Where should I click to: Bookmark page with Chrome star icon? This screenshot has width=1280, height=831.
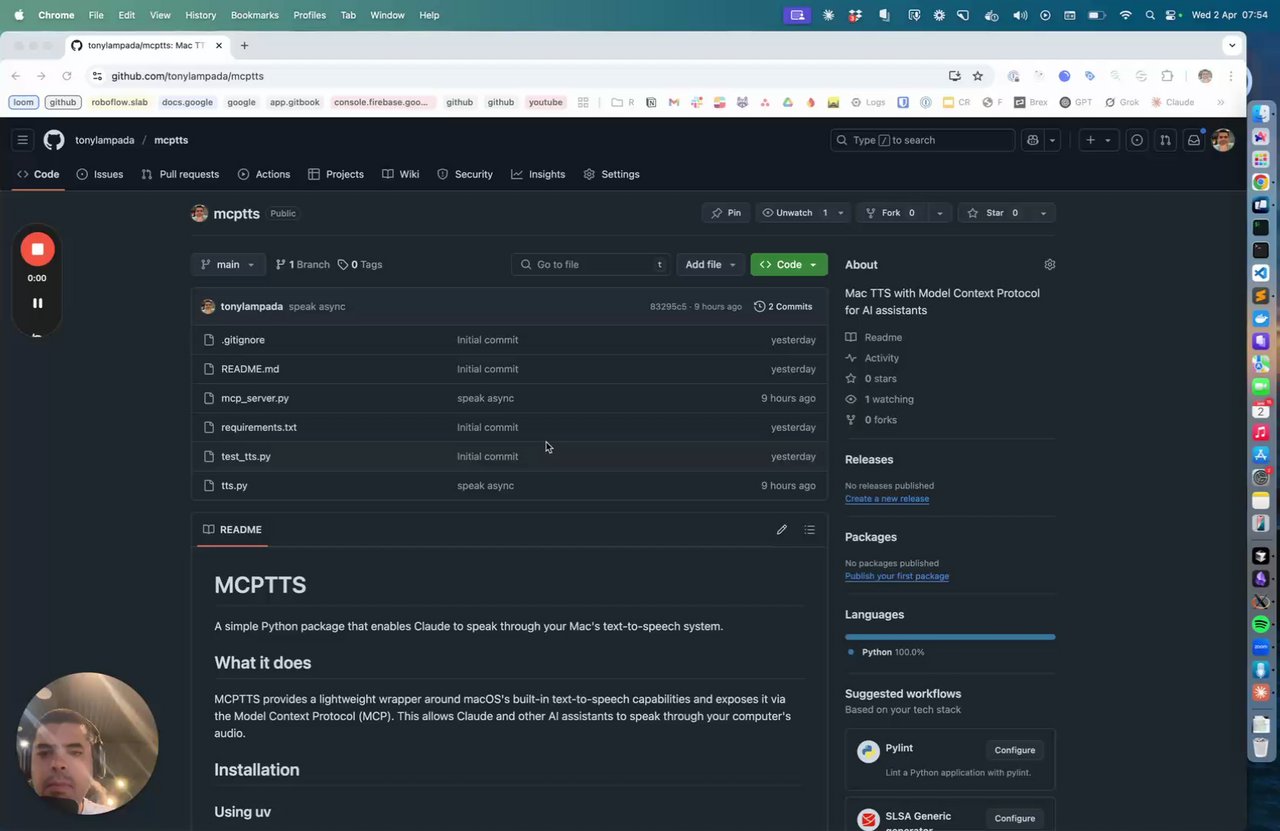(x=978, y=76)
